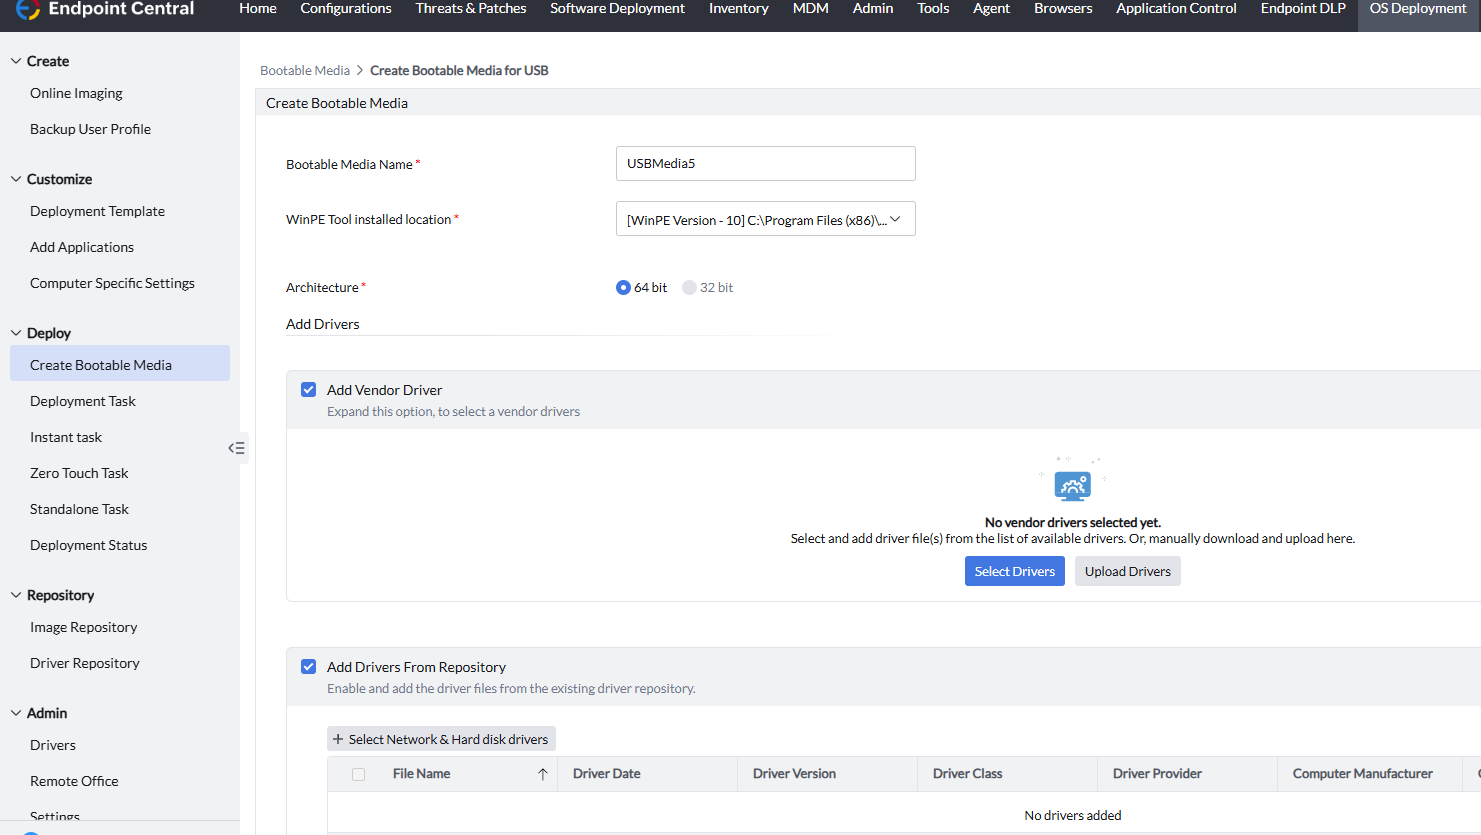This screenshot has width=1481, height=835.
Task: Click the Upload Drivers button
Action: (x=1128, y=571)
